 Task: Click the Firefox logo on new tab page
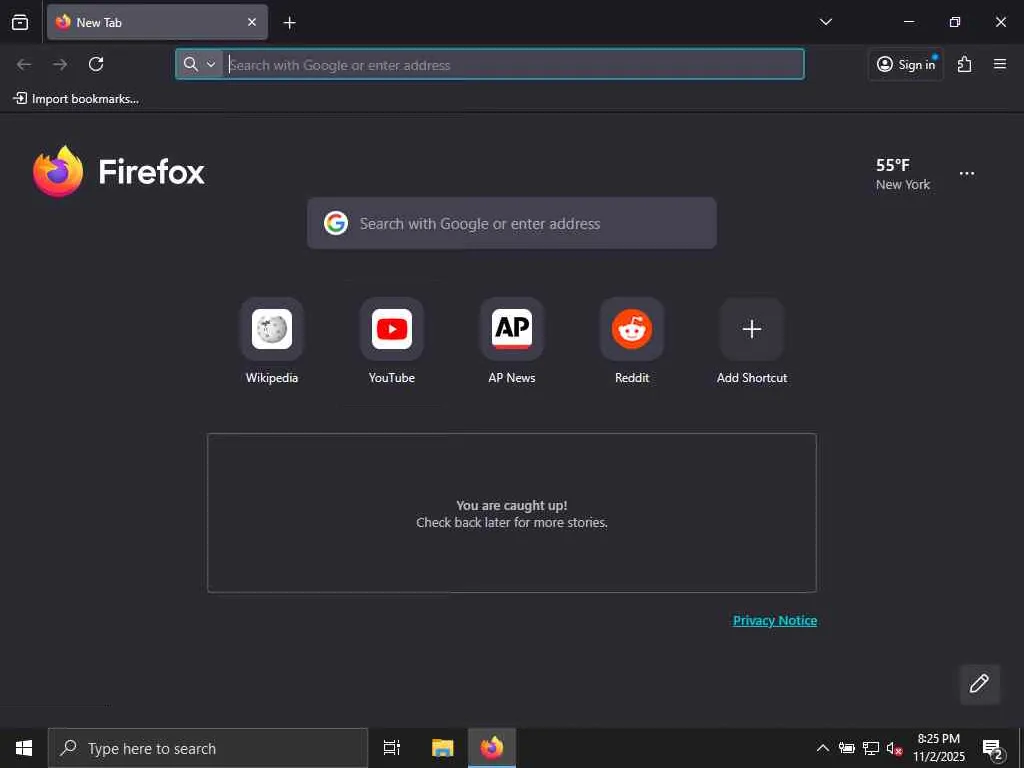tap(118, 171)
